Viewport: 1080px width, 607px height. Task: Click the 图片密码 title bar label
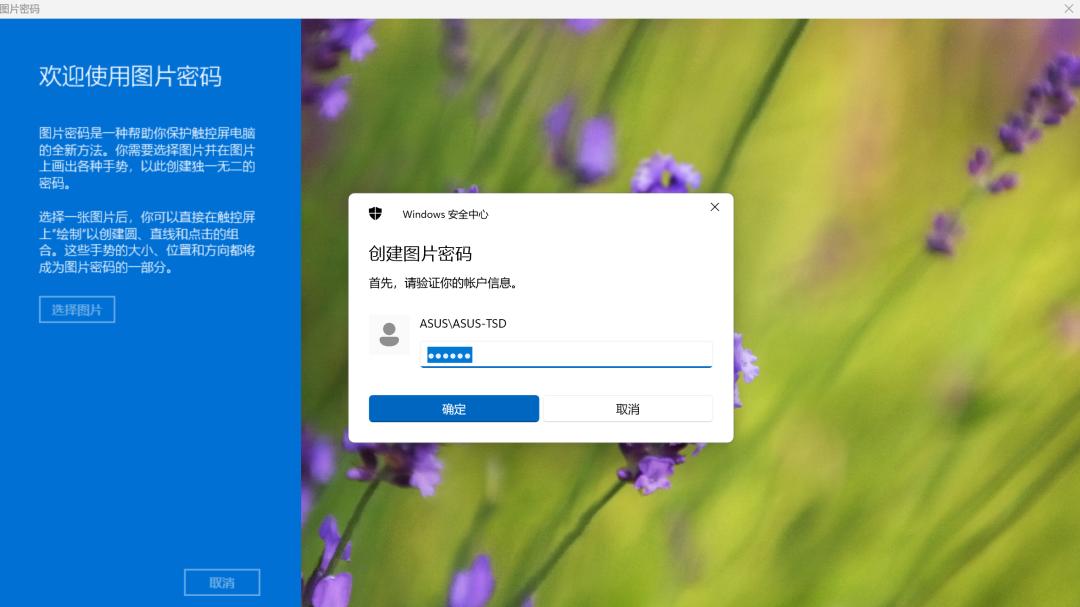point(21,8)
